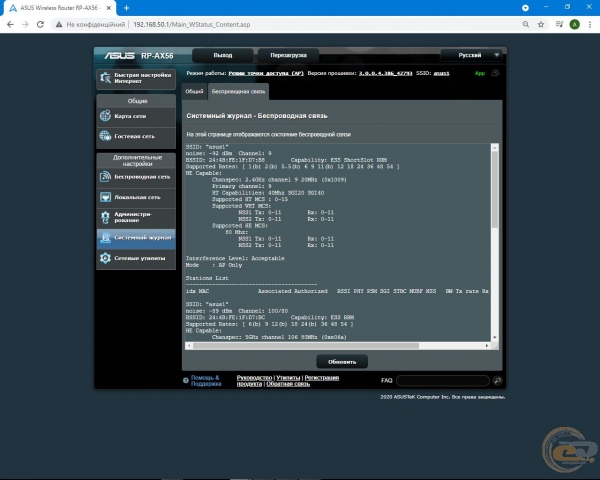Open Wireless (Беспроводная сеть) settings
The width and height of the screenshot is (600, 480).
[136, 177]
